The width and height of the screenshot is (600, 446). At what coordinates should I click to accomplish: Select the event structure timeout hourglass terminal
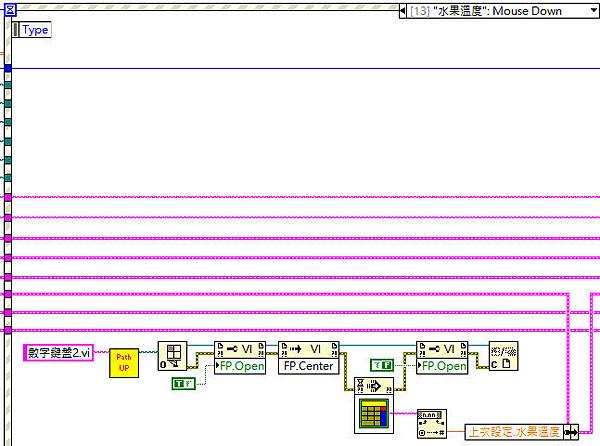point(10,10)
